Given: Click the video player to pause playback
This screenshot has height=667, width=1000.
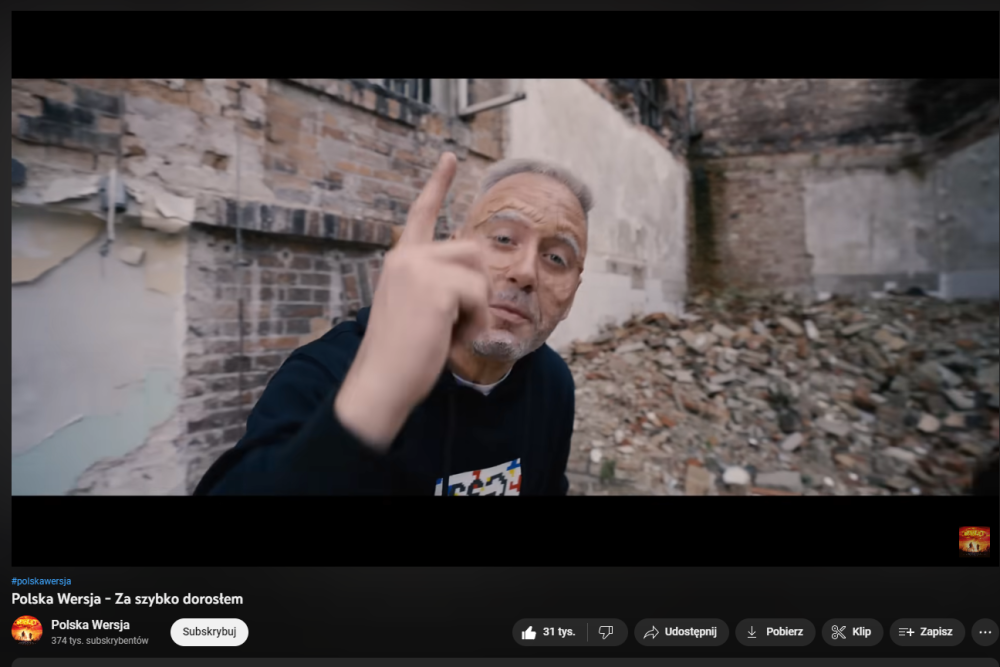Looking at the screenshot, I should pos(505,287).
